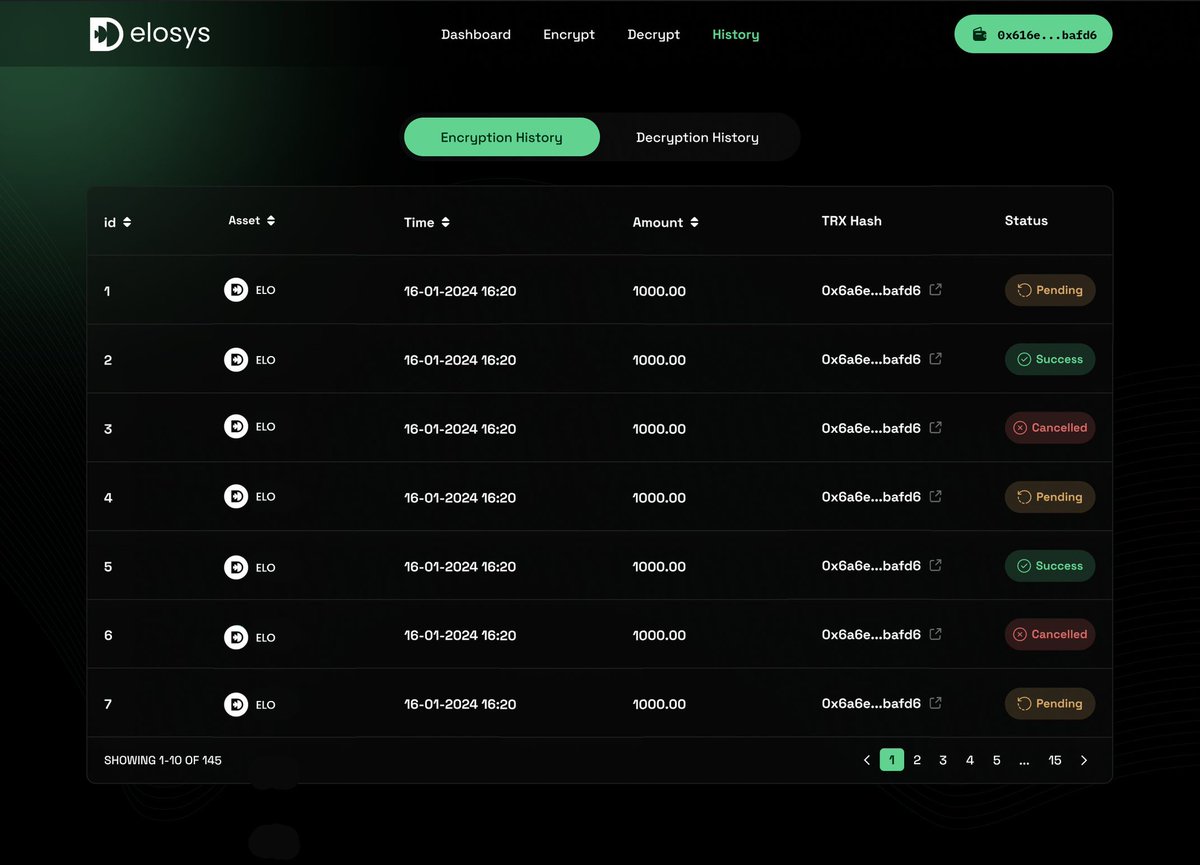Screen dimensions: 1200x865
Task: Click the Elosys logo
Action: pyautogui.click(x=150, y=34)
